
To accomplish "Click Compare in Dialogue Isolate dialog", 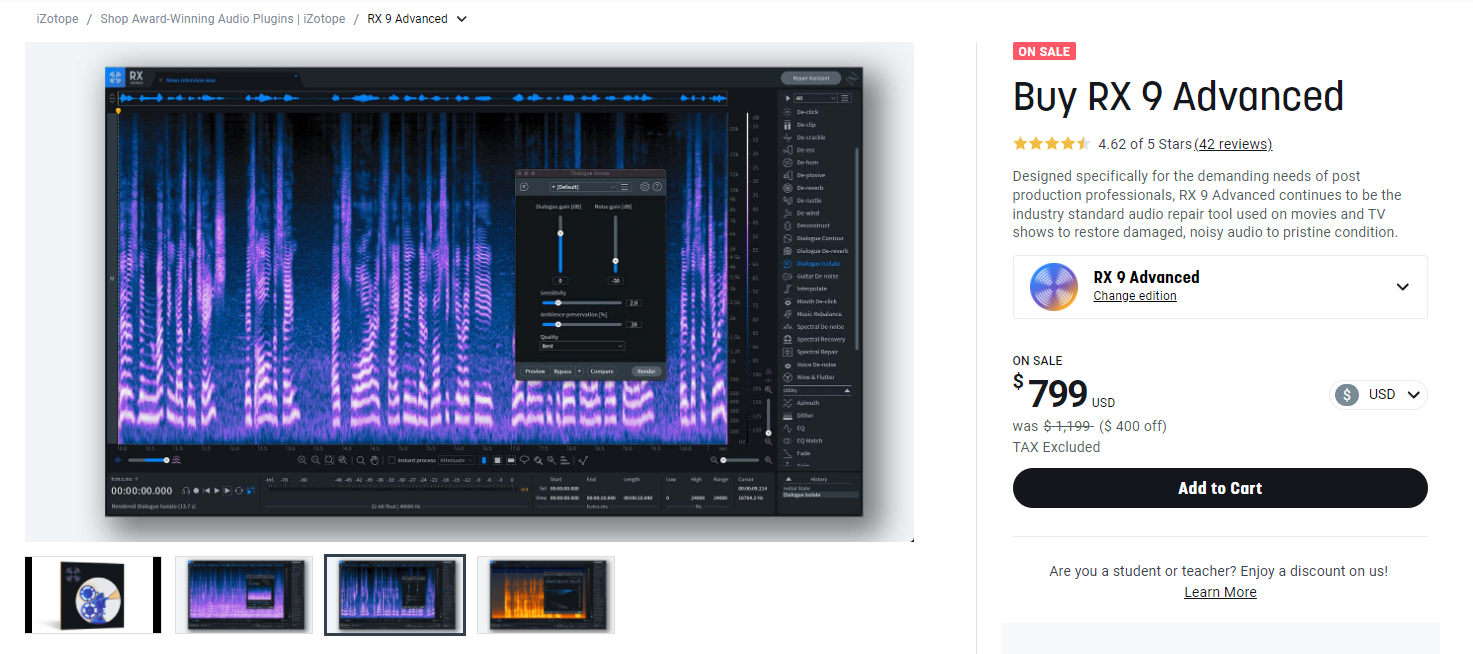I will 602,371.
